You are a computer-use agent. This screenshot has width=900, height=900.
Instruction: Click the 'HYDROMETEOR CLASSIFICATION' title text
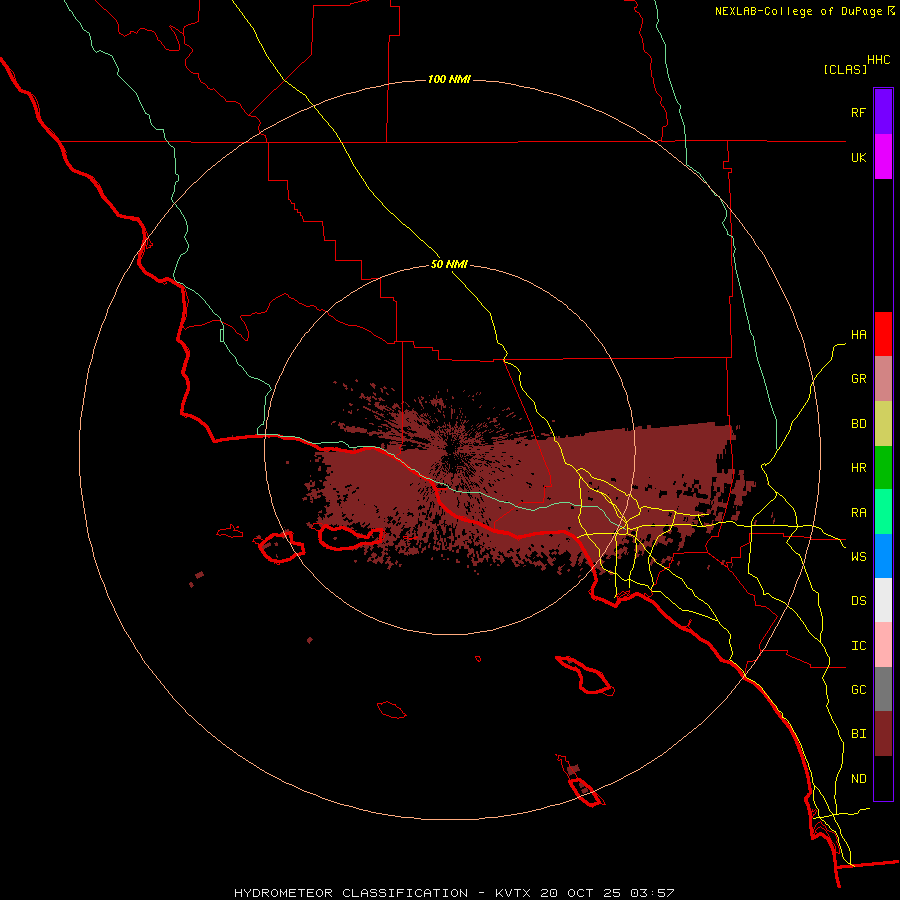coord(351,893)
